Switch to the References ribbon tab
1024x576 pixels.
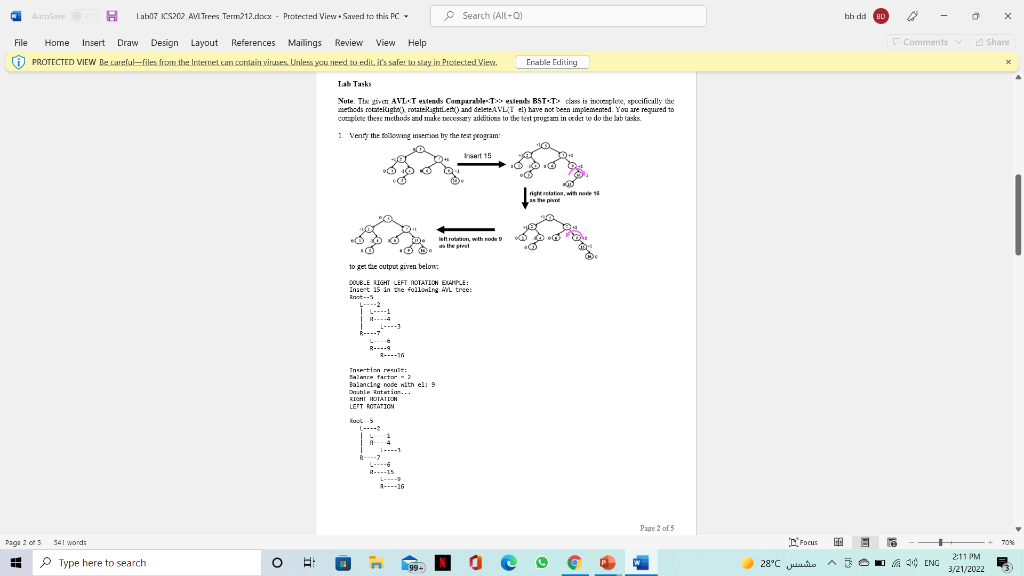(x=253, y=43)
